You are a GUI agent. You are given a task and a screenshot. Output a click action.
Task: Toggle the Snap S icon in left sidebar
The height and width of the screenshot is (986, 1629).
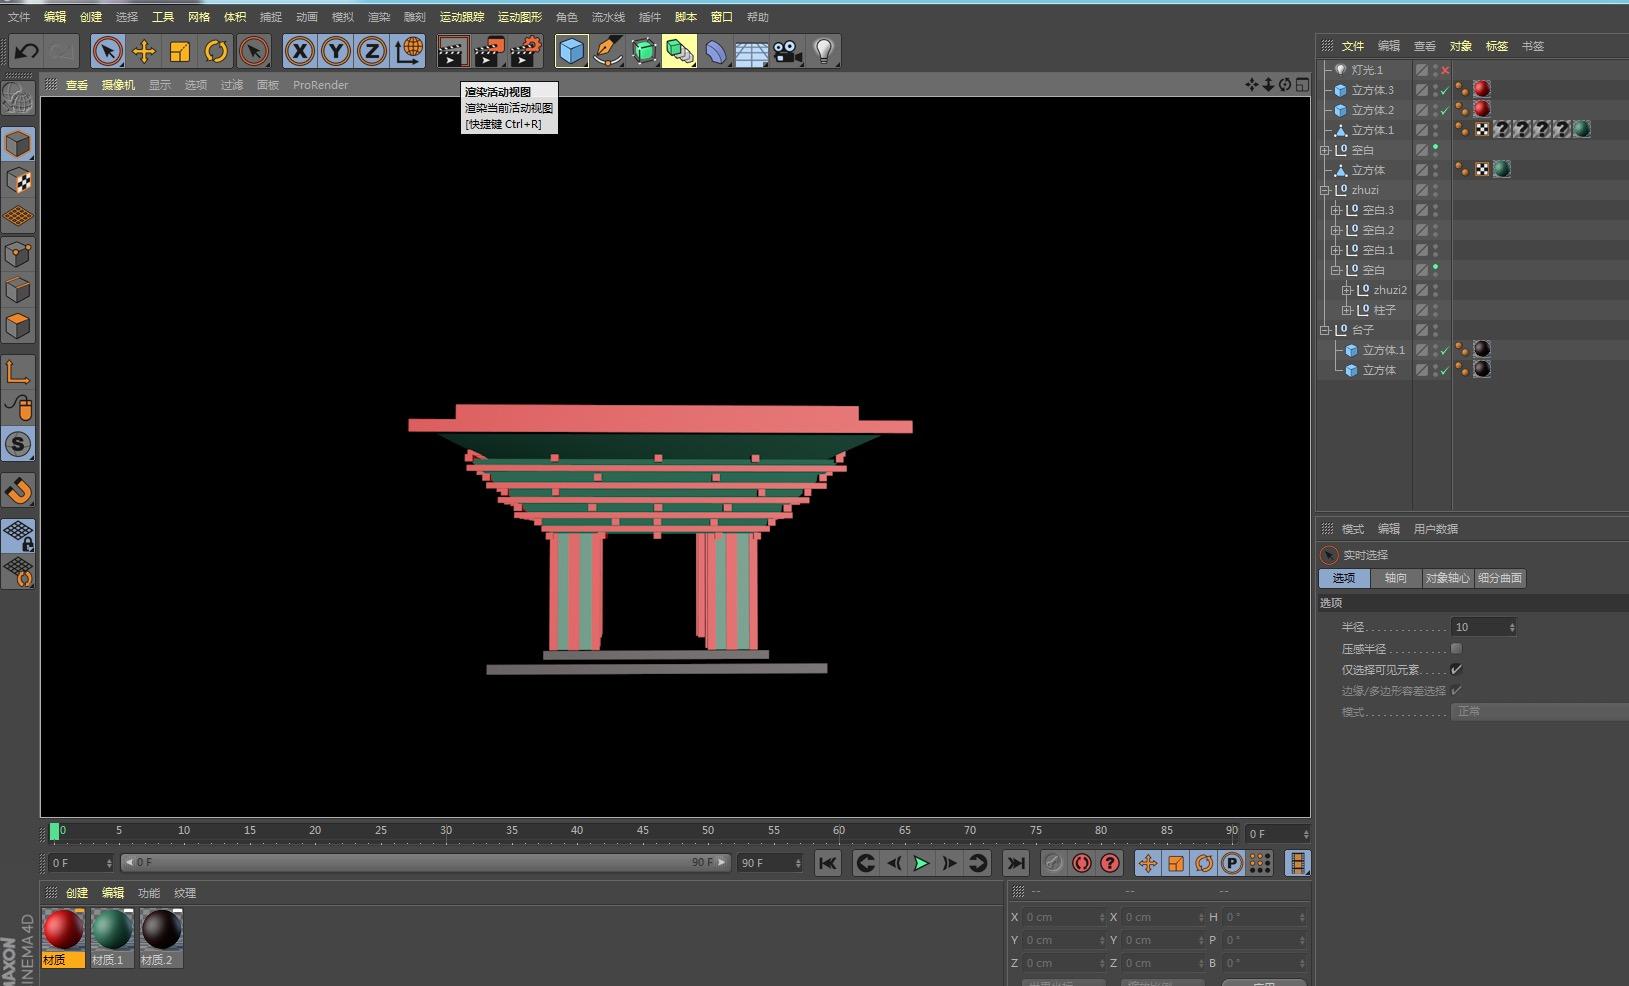click(18, 444)
